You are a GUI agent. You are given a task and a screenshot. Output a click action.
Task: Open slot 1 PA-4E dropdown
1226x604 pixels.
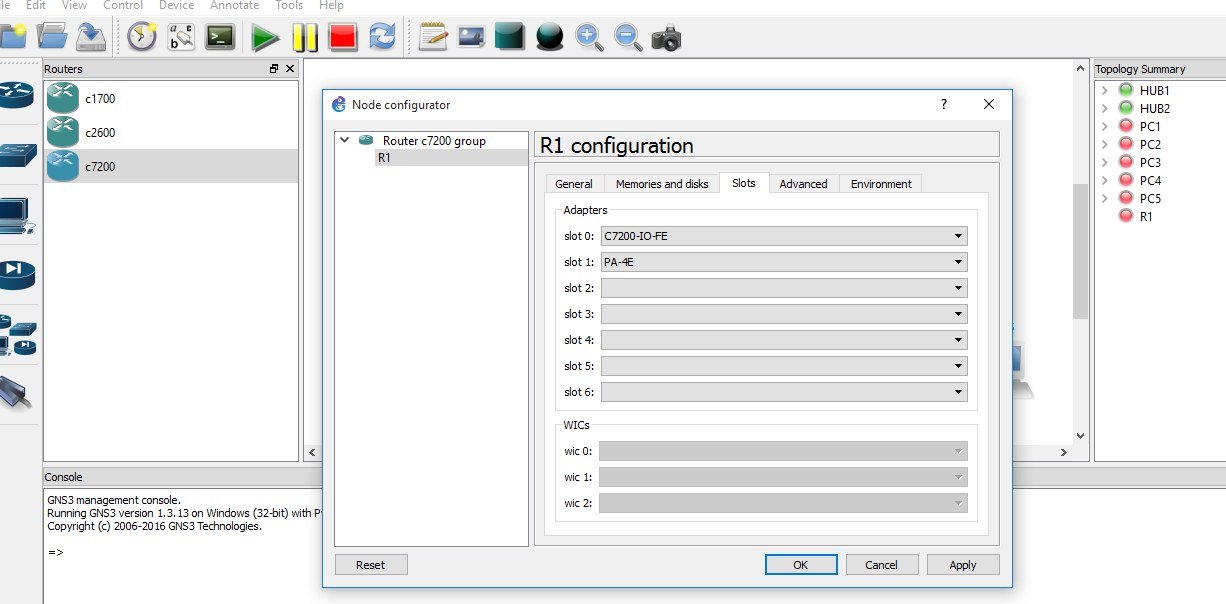point(783,262)
